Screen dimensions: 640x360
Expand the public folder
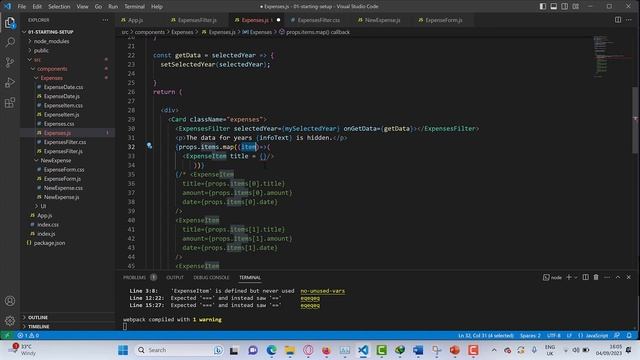point(41,50)
